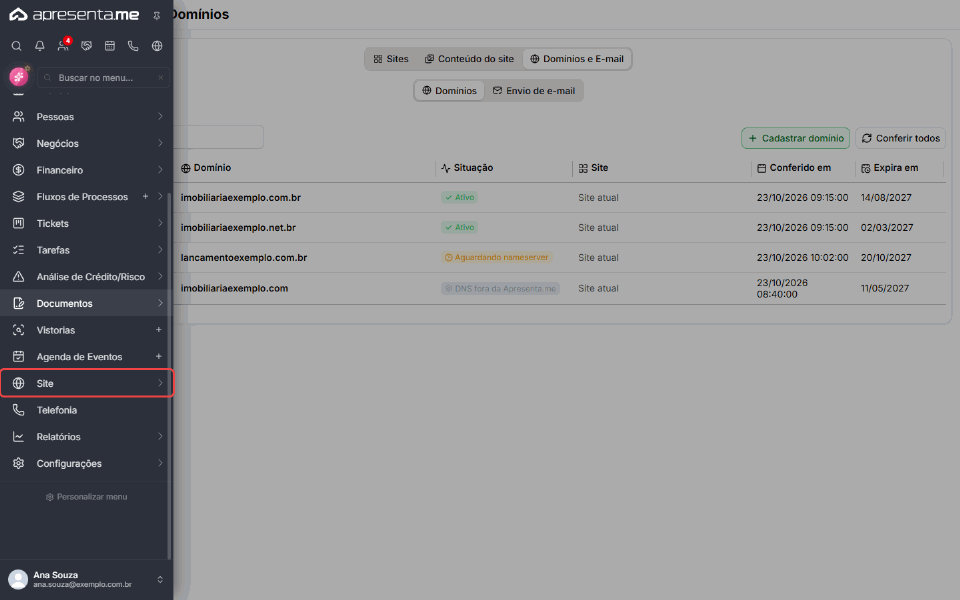
Task: Click the pink sparkle assistant avatar
Action: pyautogui.click(x=19, y=77)
